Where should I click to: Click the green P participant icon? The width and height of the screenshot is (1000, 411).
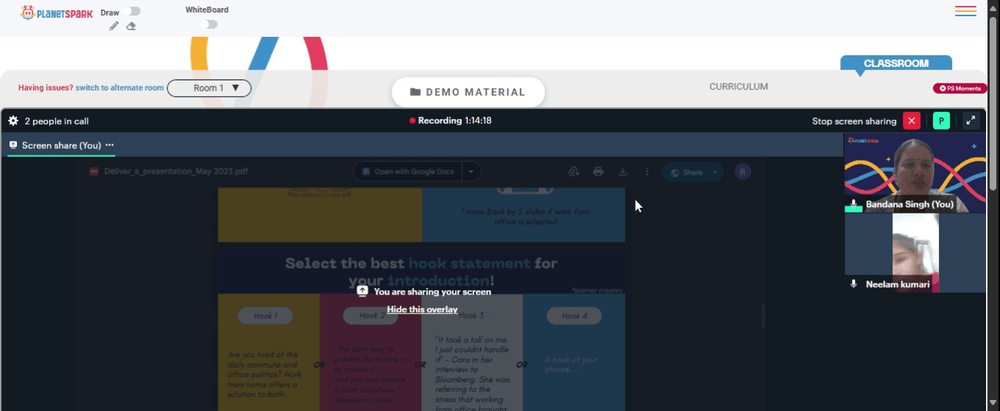tap(941, 121)
